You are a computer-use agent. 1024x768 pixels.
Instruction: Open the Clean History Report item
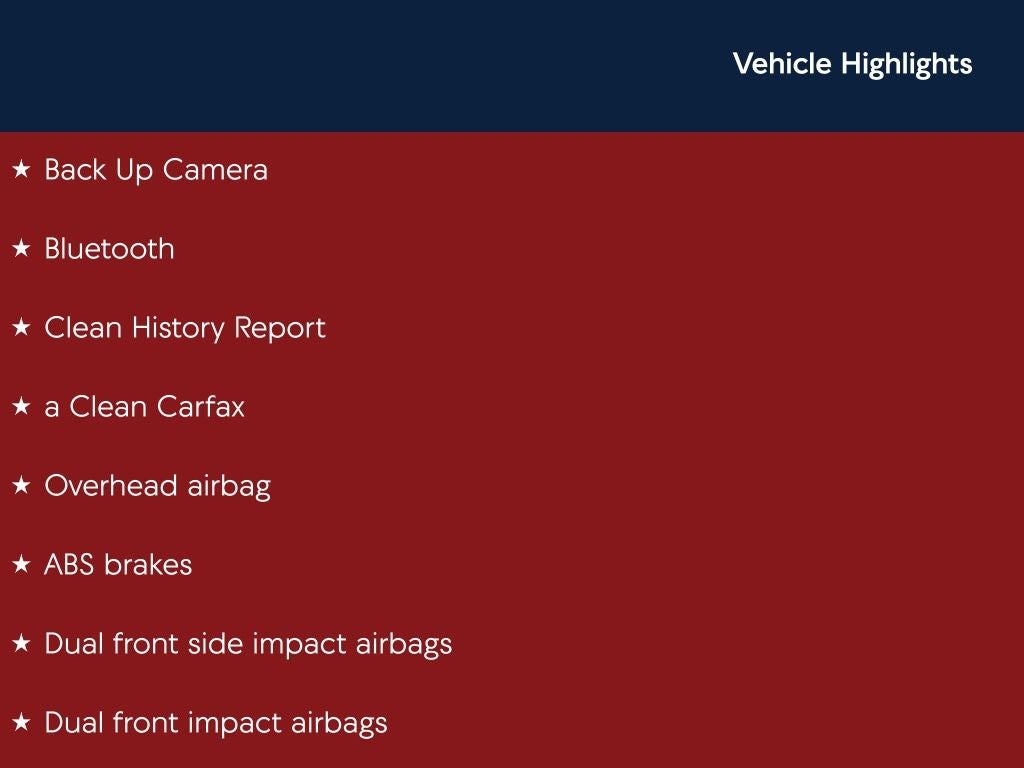[185, 328]
